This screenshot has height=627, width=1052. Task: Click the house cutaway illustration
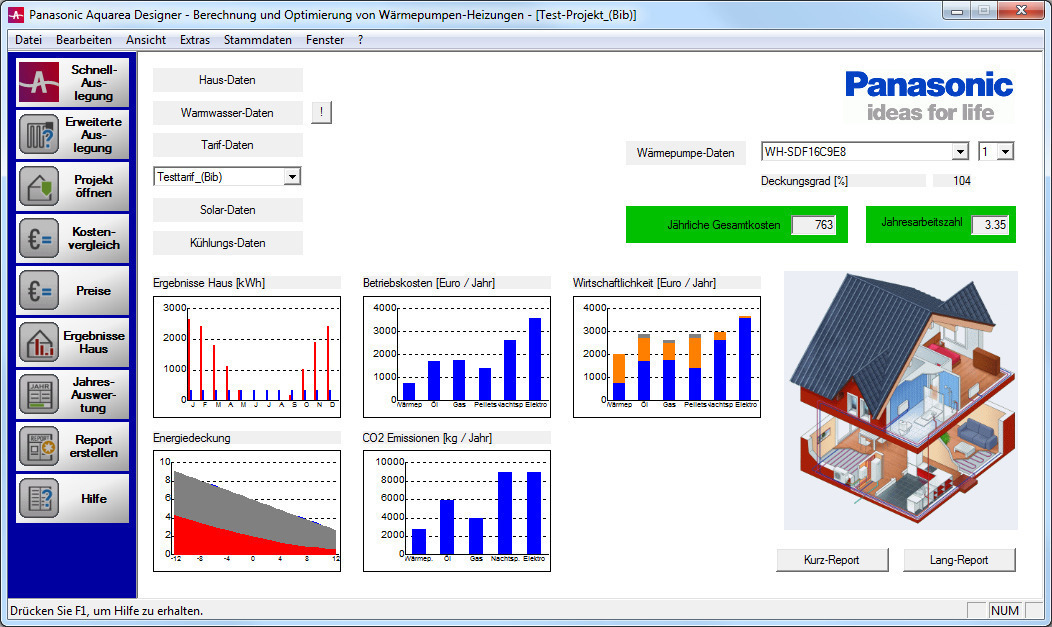901,400
